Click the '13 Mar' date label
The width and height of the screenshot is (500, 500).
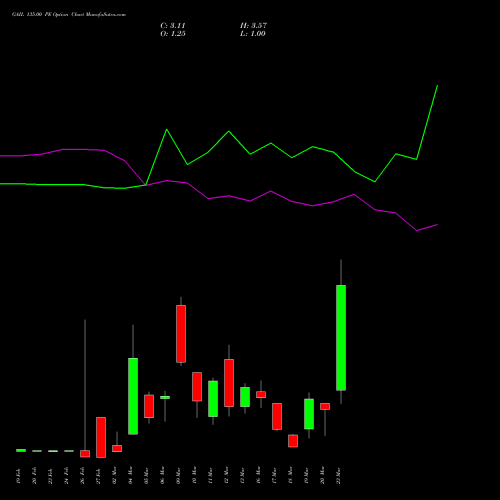pyautogui.click(x=242, y=475)
